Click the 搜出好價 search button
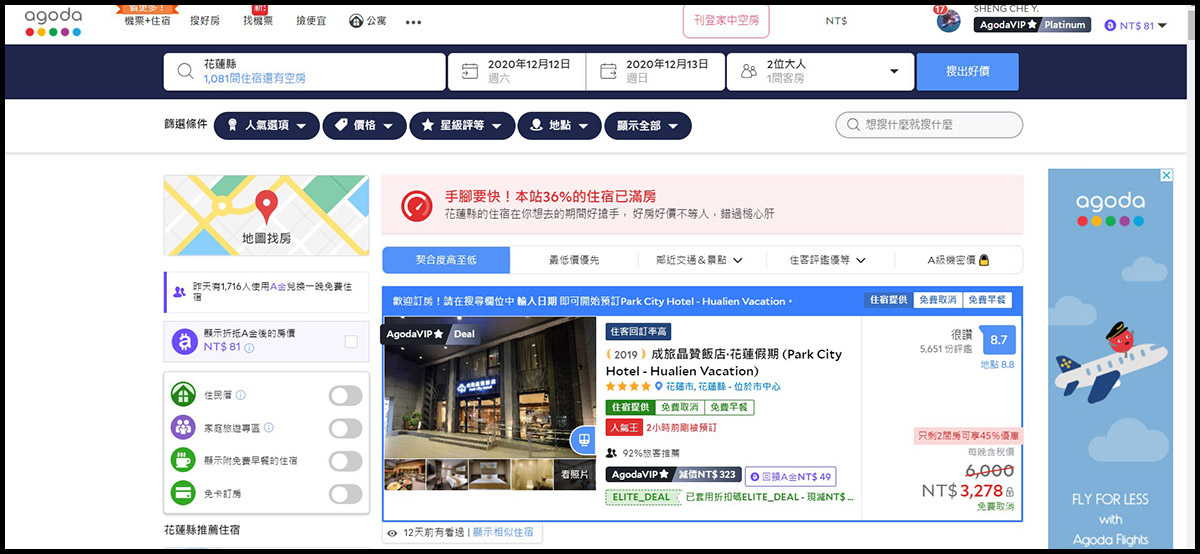Viewport: 1200px width, 554px height. tap(967, 72)
